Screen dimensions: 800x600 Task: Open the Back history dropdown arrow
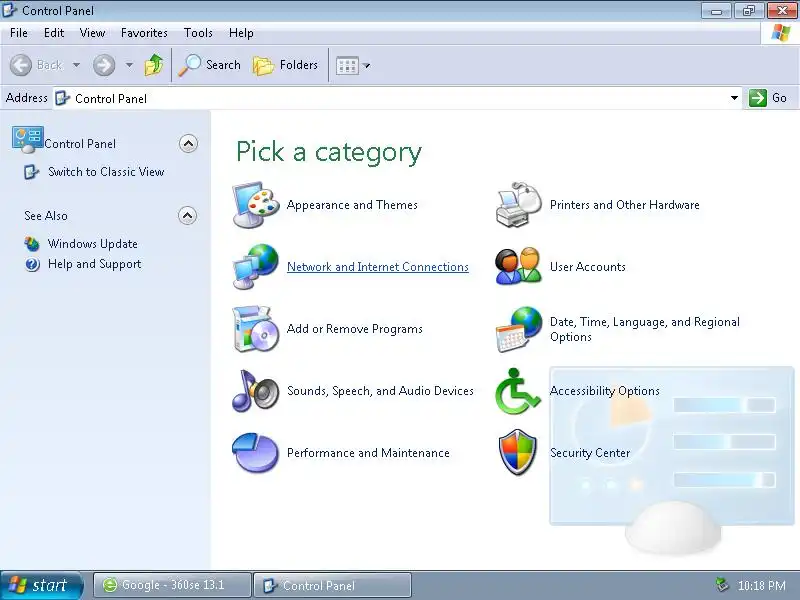tap(77, 65)
